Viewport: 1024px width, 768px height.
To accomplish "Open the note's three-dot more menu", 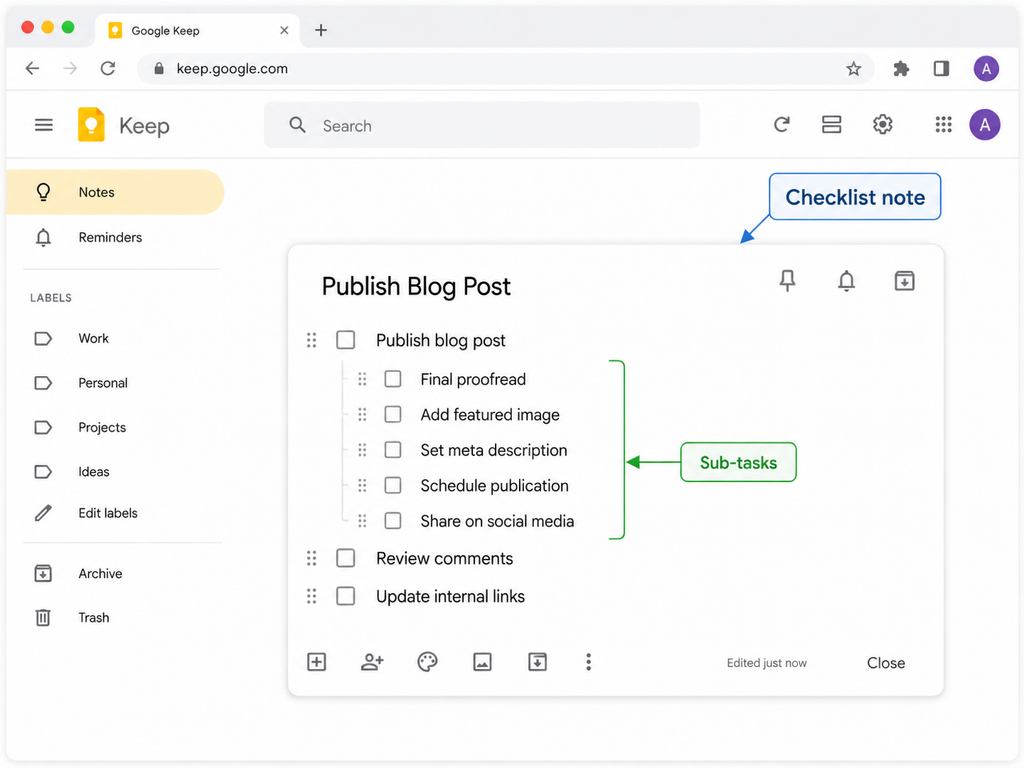I will (x=588, y=662).
